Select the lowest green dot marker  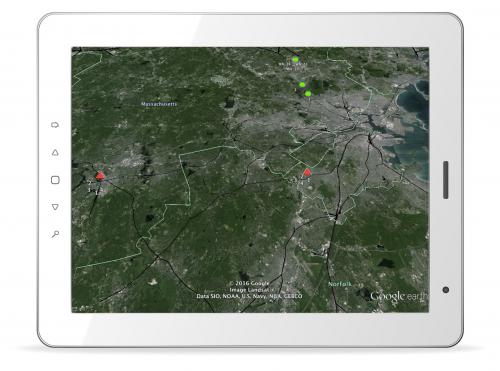click(x=308, y=94)
